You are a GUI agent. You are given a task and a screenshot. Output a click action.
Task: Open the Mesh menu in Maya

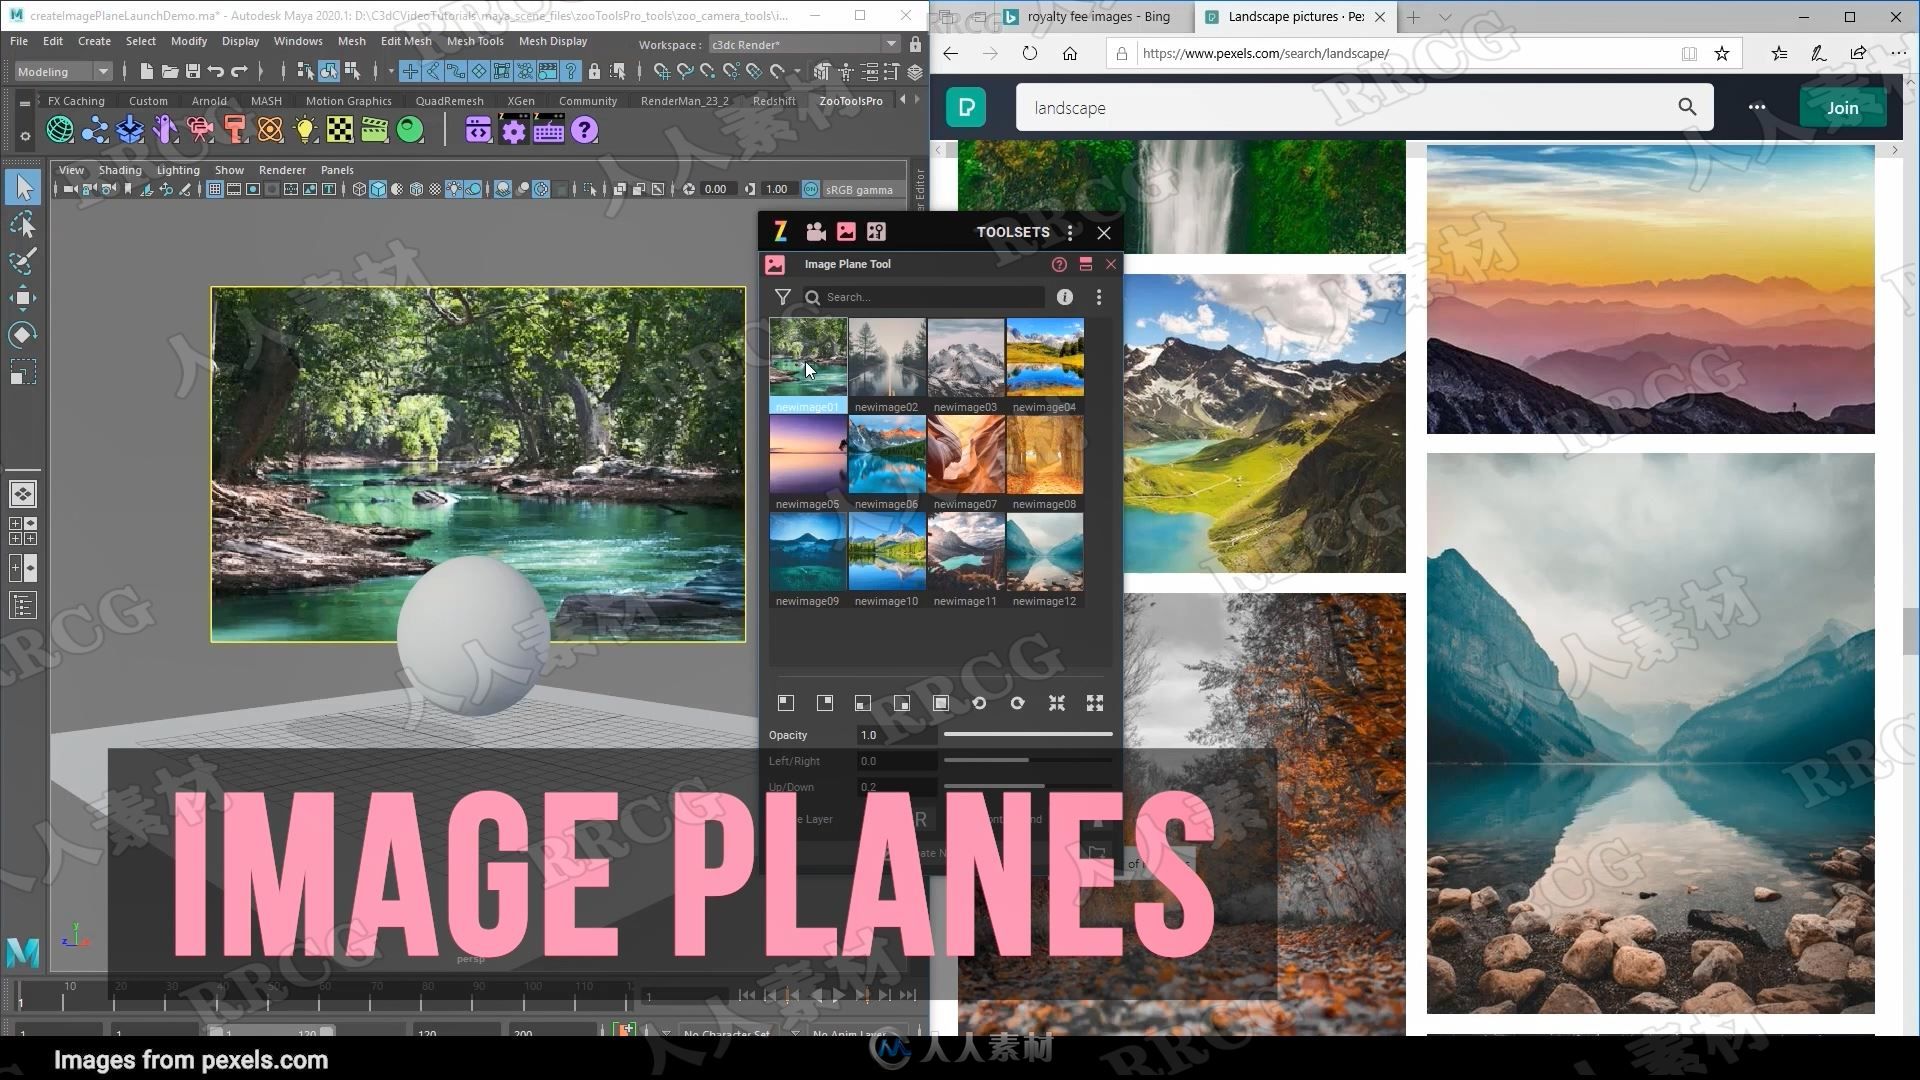(x=353, y=44)
